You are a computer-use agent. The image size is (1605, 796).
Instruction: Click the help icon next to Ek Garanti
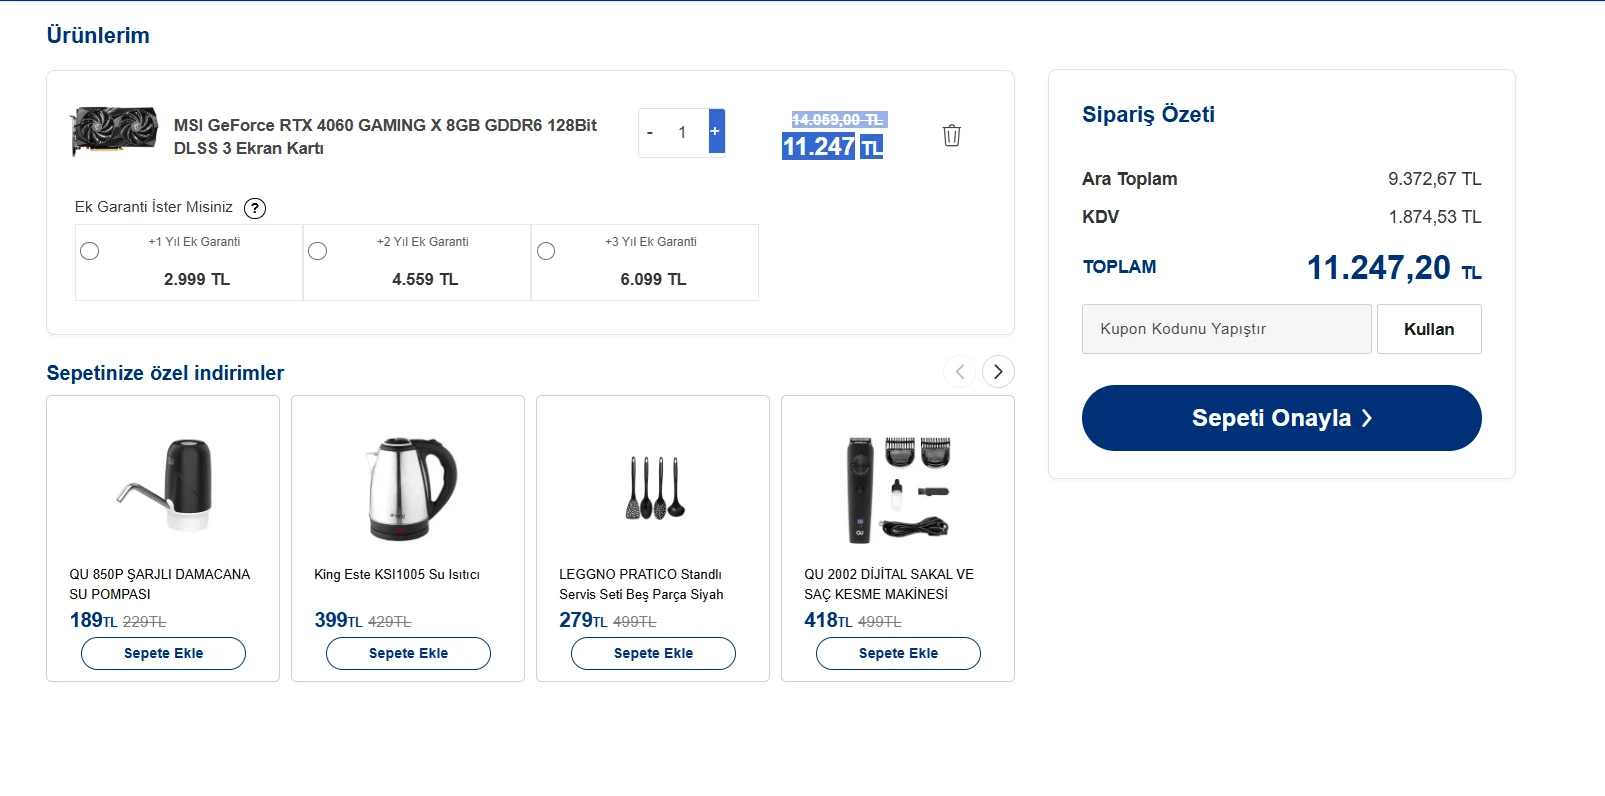[x=255, y=208]
